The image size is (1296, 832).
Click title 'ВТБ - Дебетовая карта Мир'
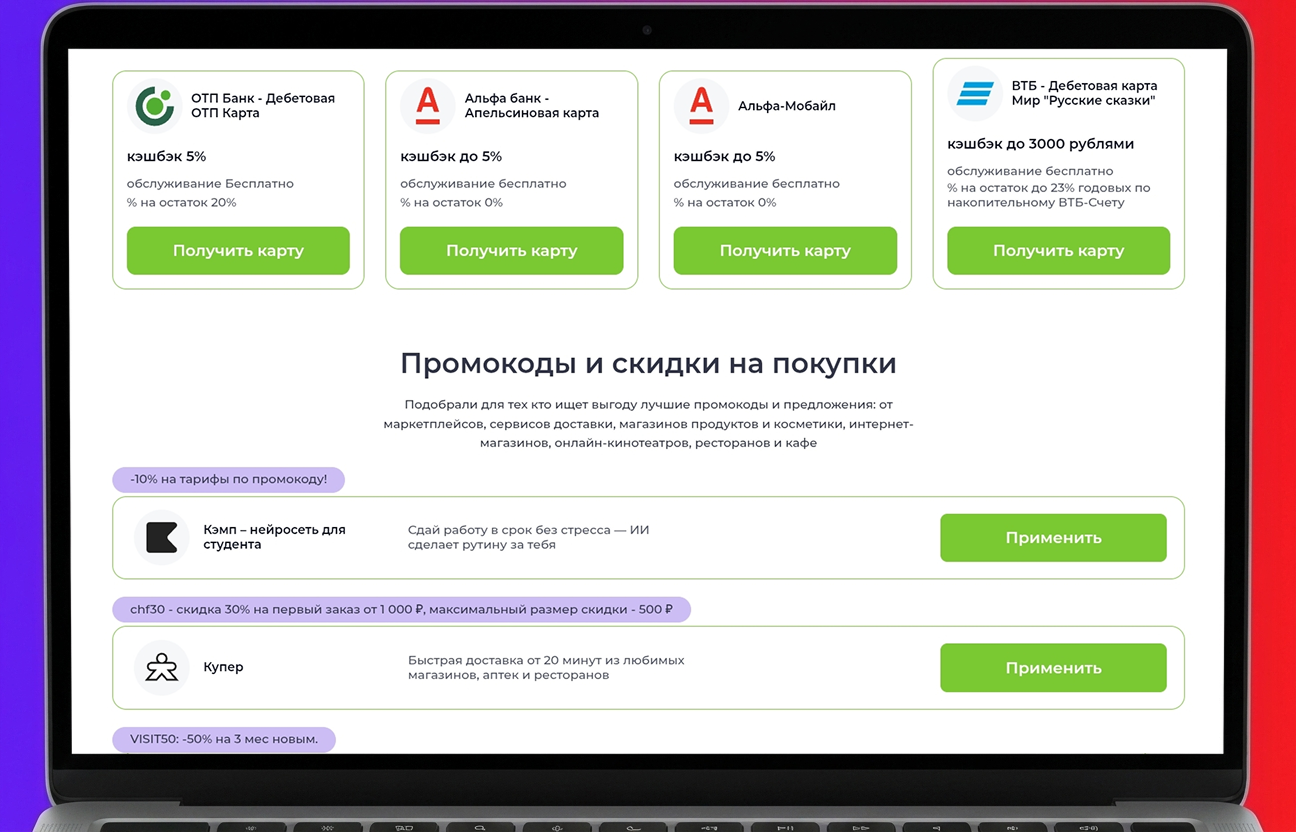click(x=1085, y=93)
